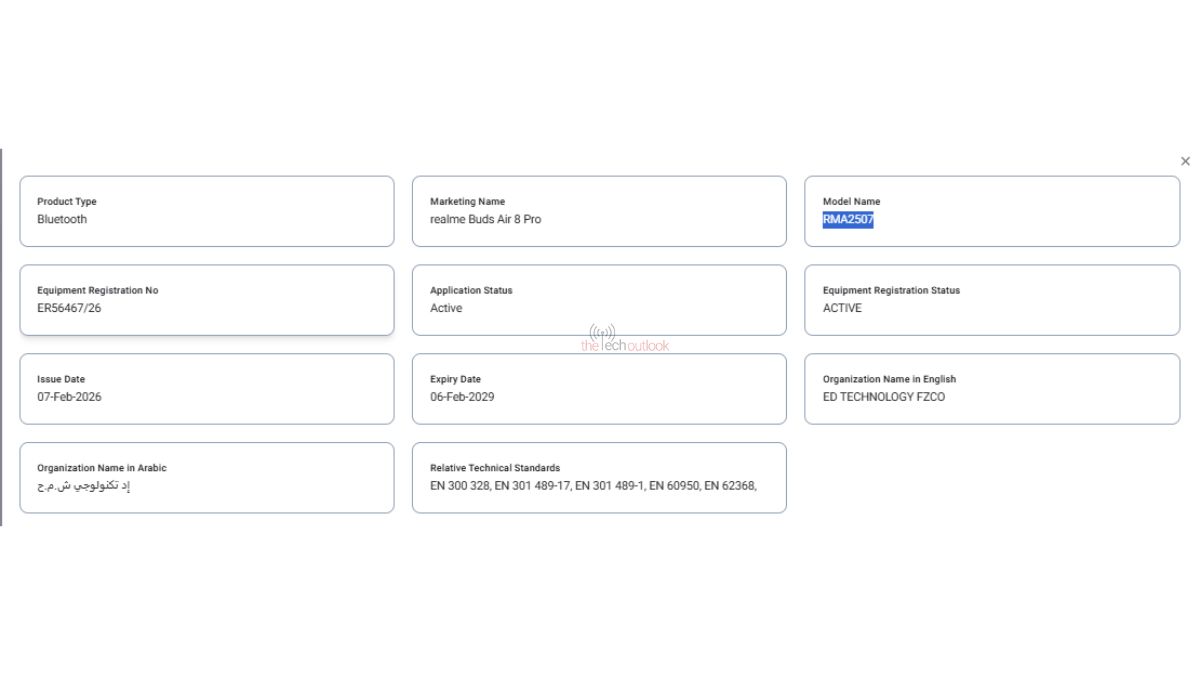Click the Relative Technical Standards values list
Image resolution: width=1200 pixels, height=675 pixels.
[x=593, y=486]
